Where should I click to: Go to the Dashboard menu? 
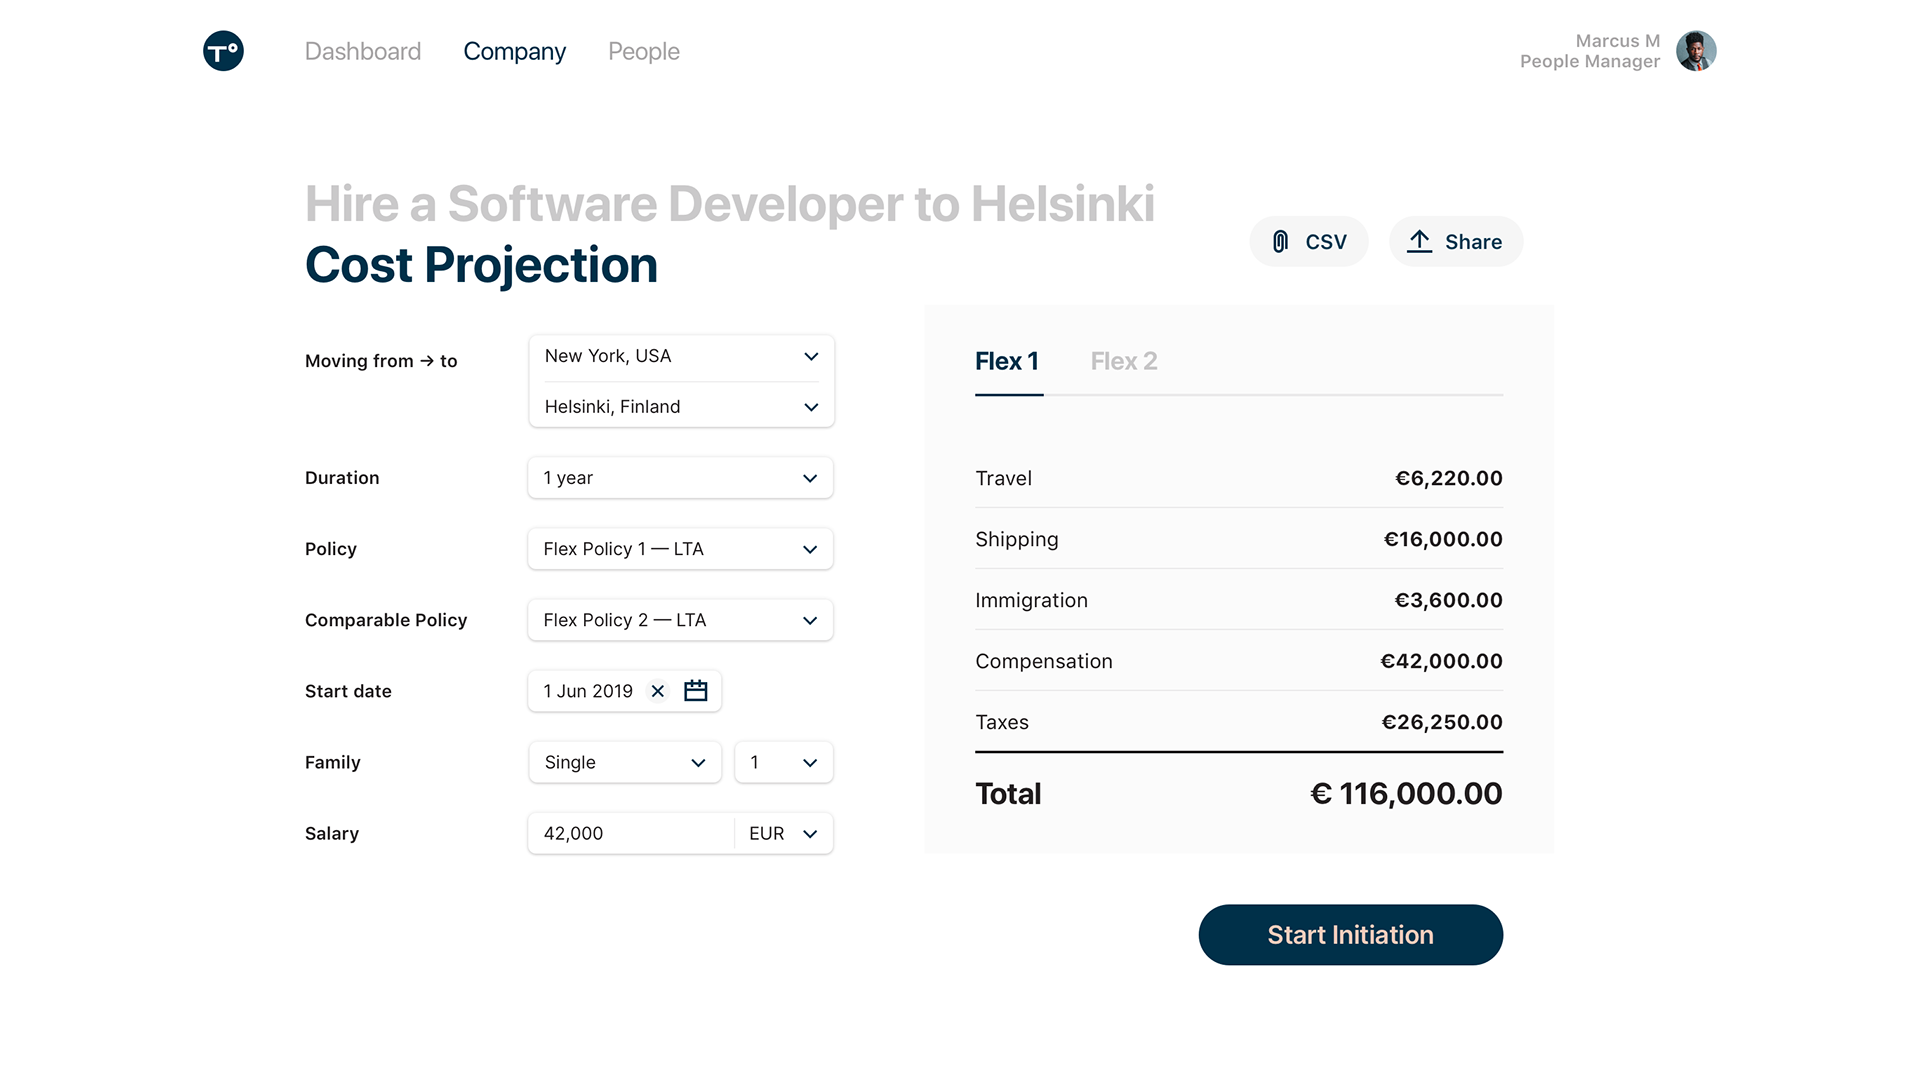click(x=363, y=52)
